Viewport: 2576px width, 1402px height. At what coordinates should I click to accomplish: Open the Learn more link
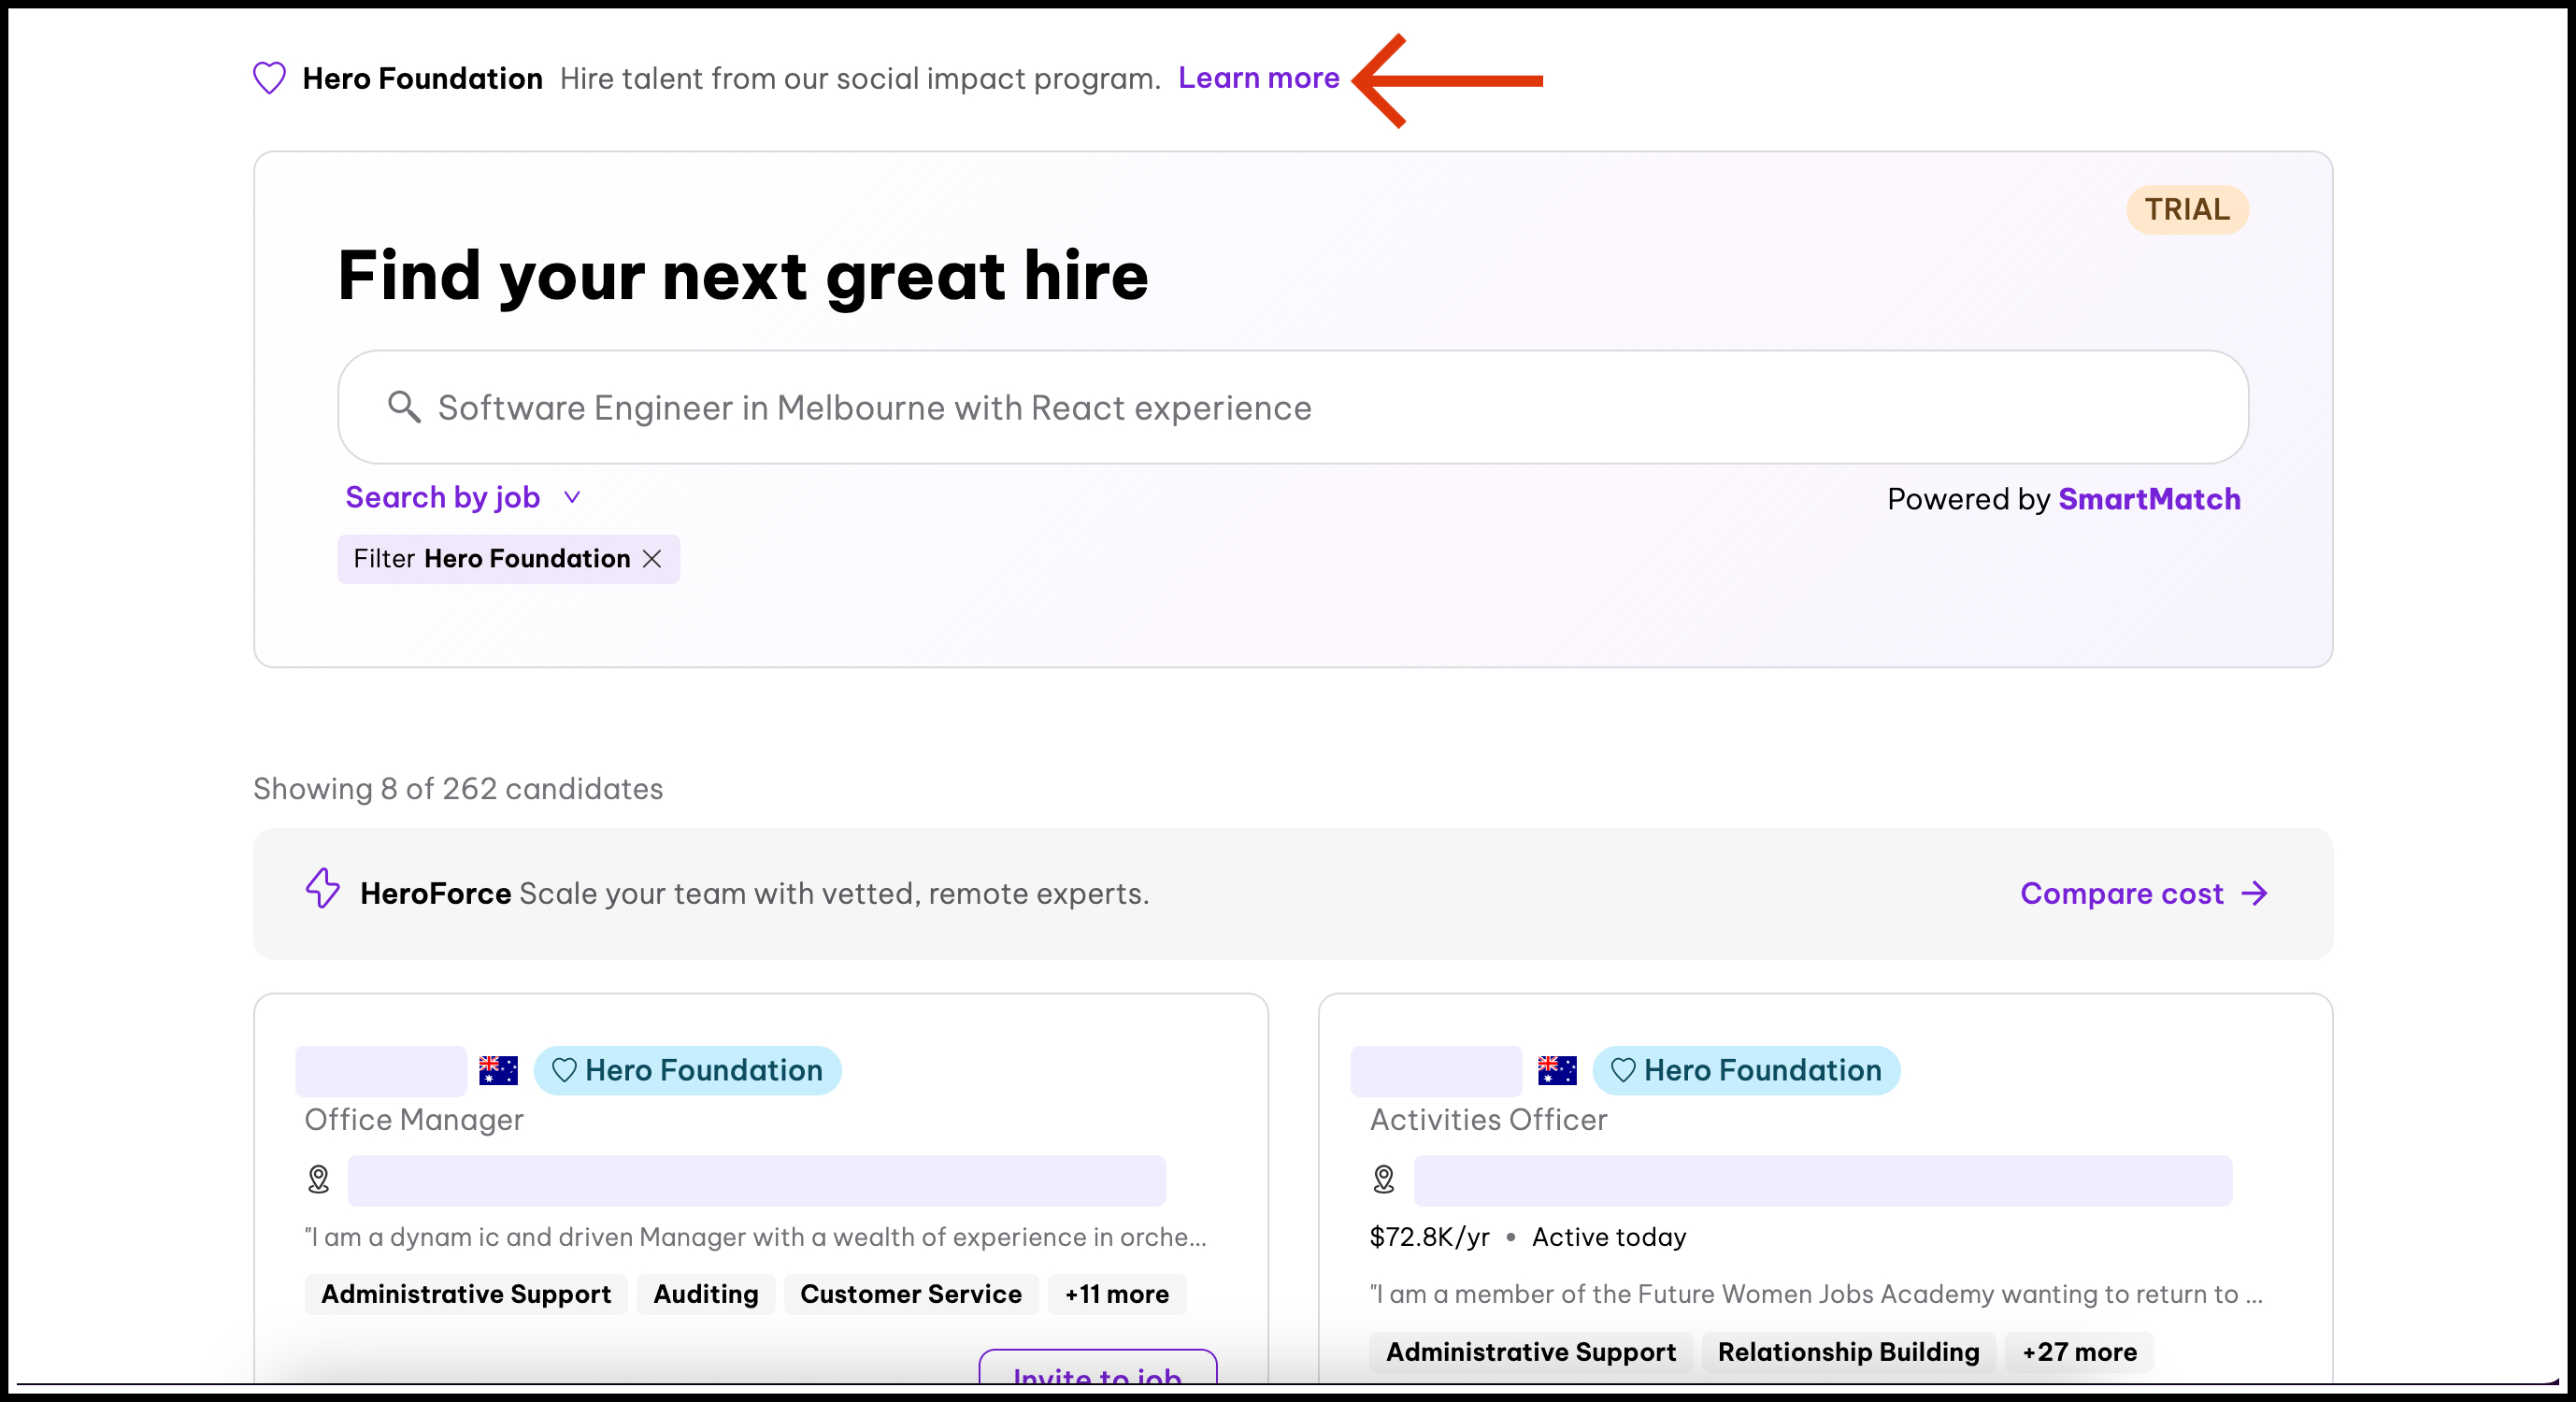tap(1258, 78)
